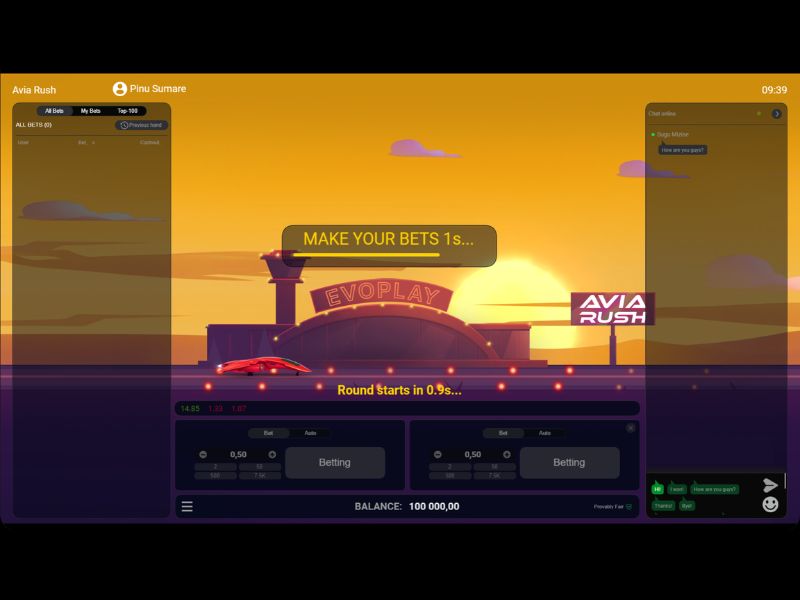Switch the right panel to Auto mode
Image resolution: width=800 pixels, height=600 pixels.
(546, 433)
